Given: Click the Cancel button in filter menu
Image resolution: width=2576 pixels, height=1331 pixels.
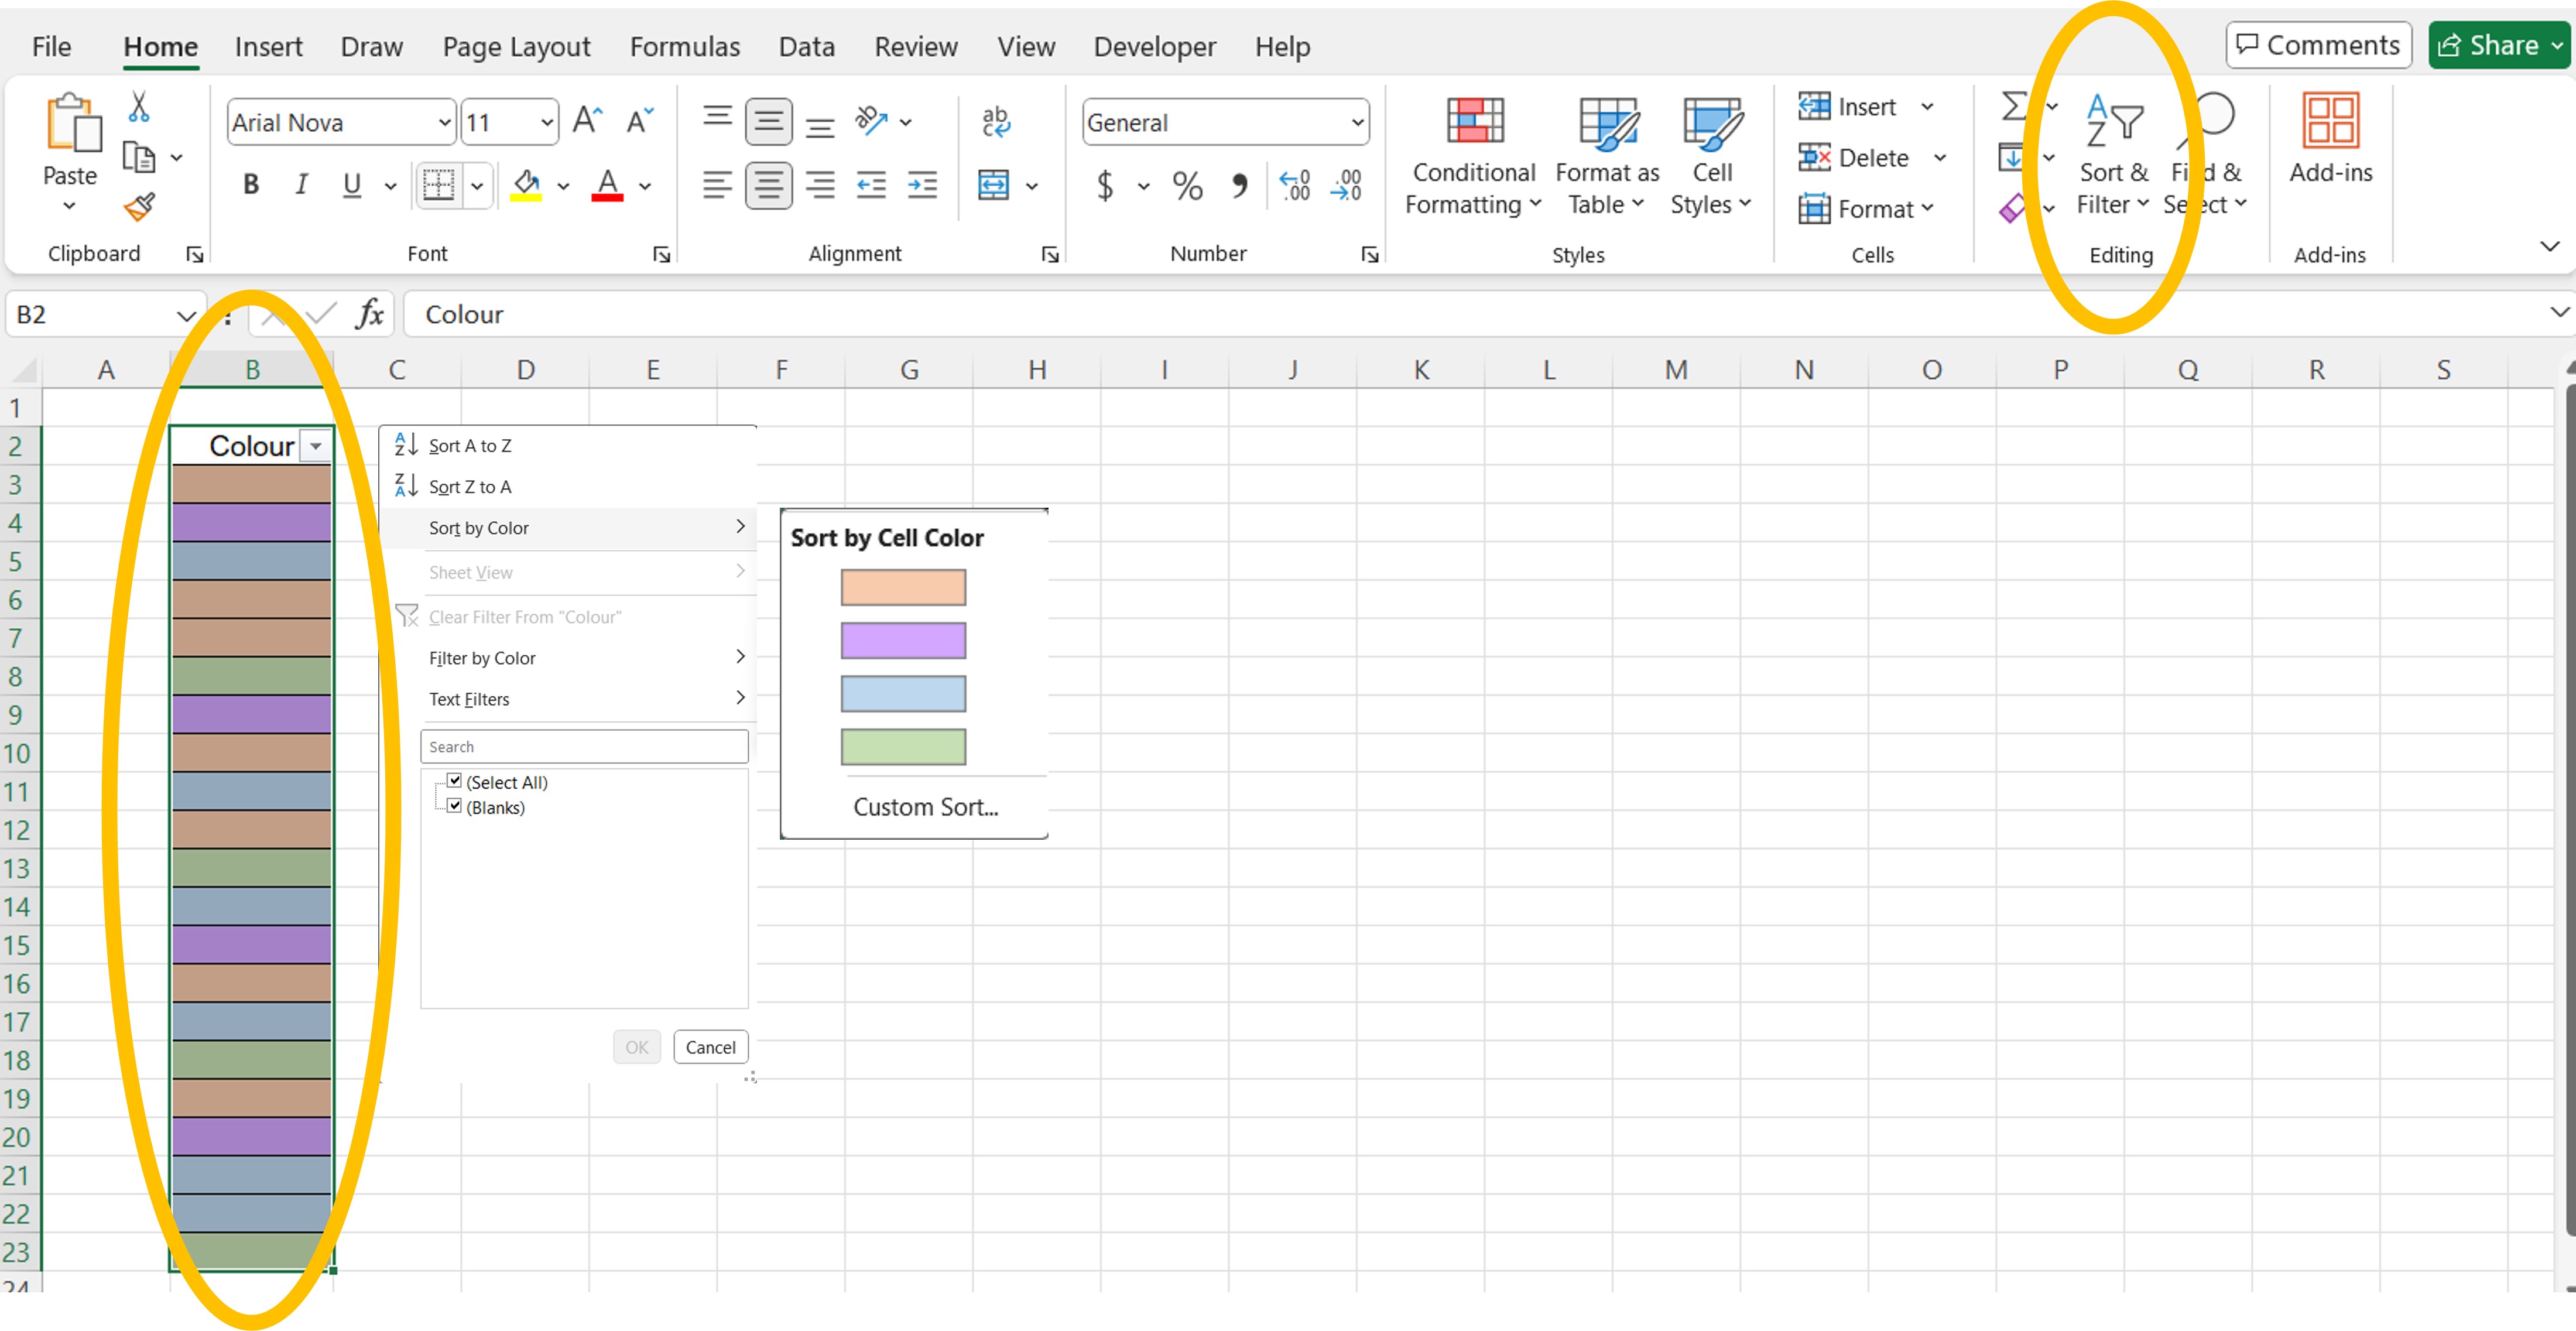Looking at the screenshot, I should tap(710, 1047).
